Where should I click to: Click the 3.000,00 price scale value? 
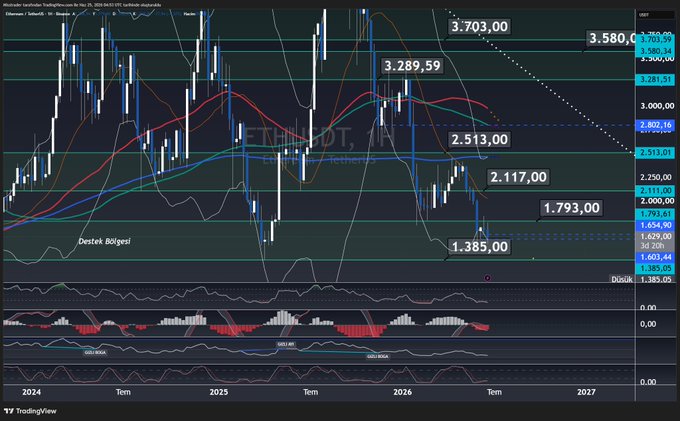click(x=657, y=106)
